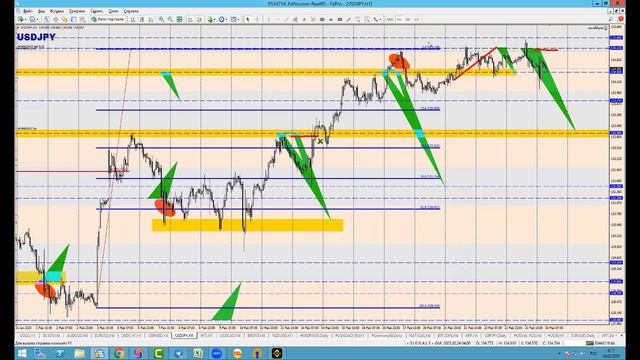640x360 pixels.
Task: Open the Terminal panel
Action: [x=73, y=19]
